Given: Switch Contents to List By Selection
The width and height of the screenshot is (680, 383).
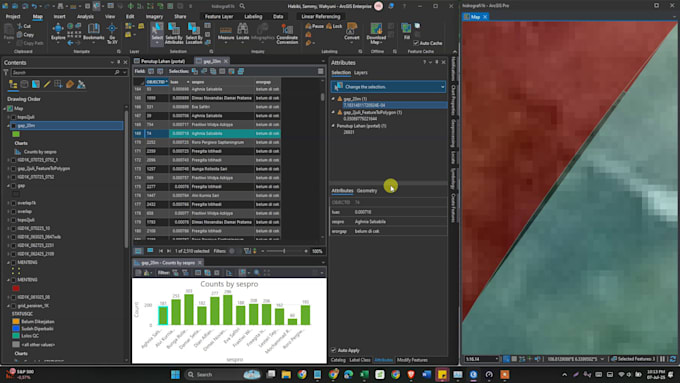Looking at the screenshot, I should pos(36,85).
